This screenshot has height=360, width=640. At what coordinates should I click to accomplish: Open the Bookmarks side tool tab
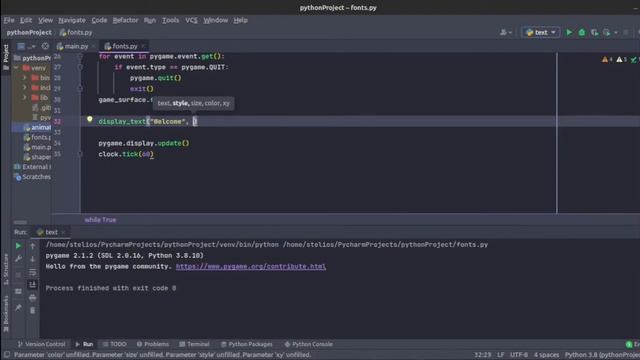tap(6, 313)
